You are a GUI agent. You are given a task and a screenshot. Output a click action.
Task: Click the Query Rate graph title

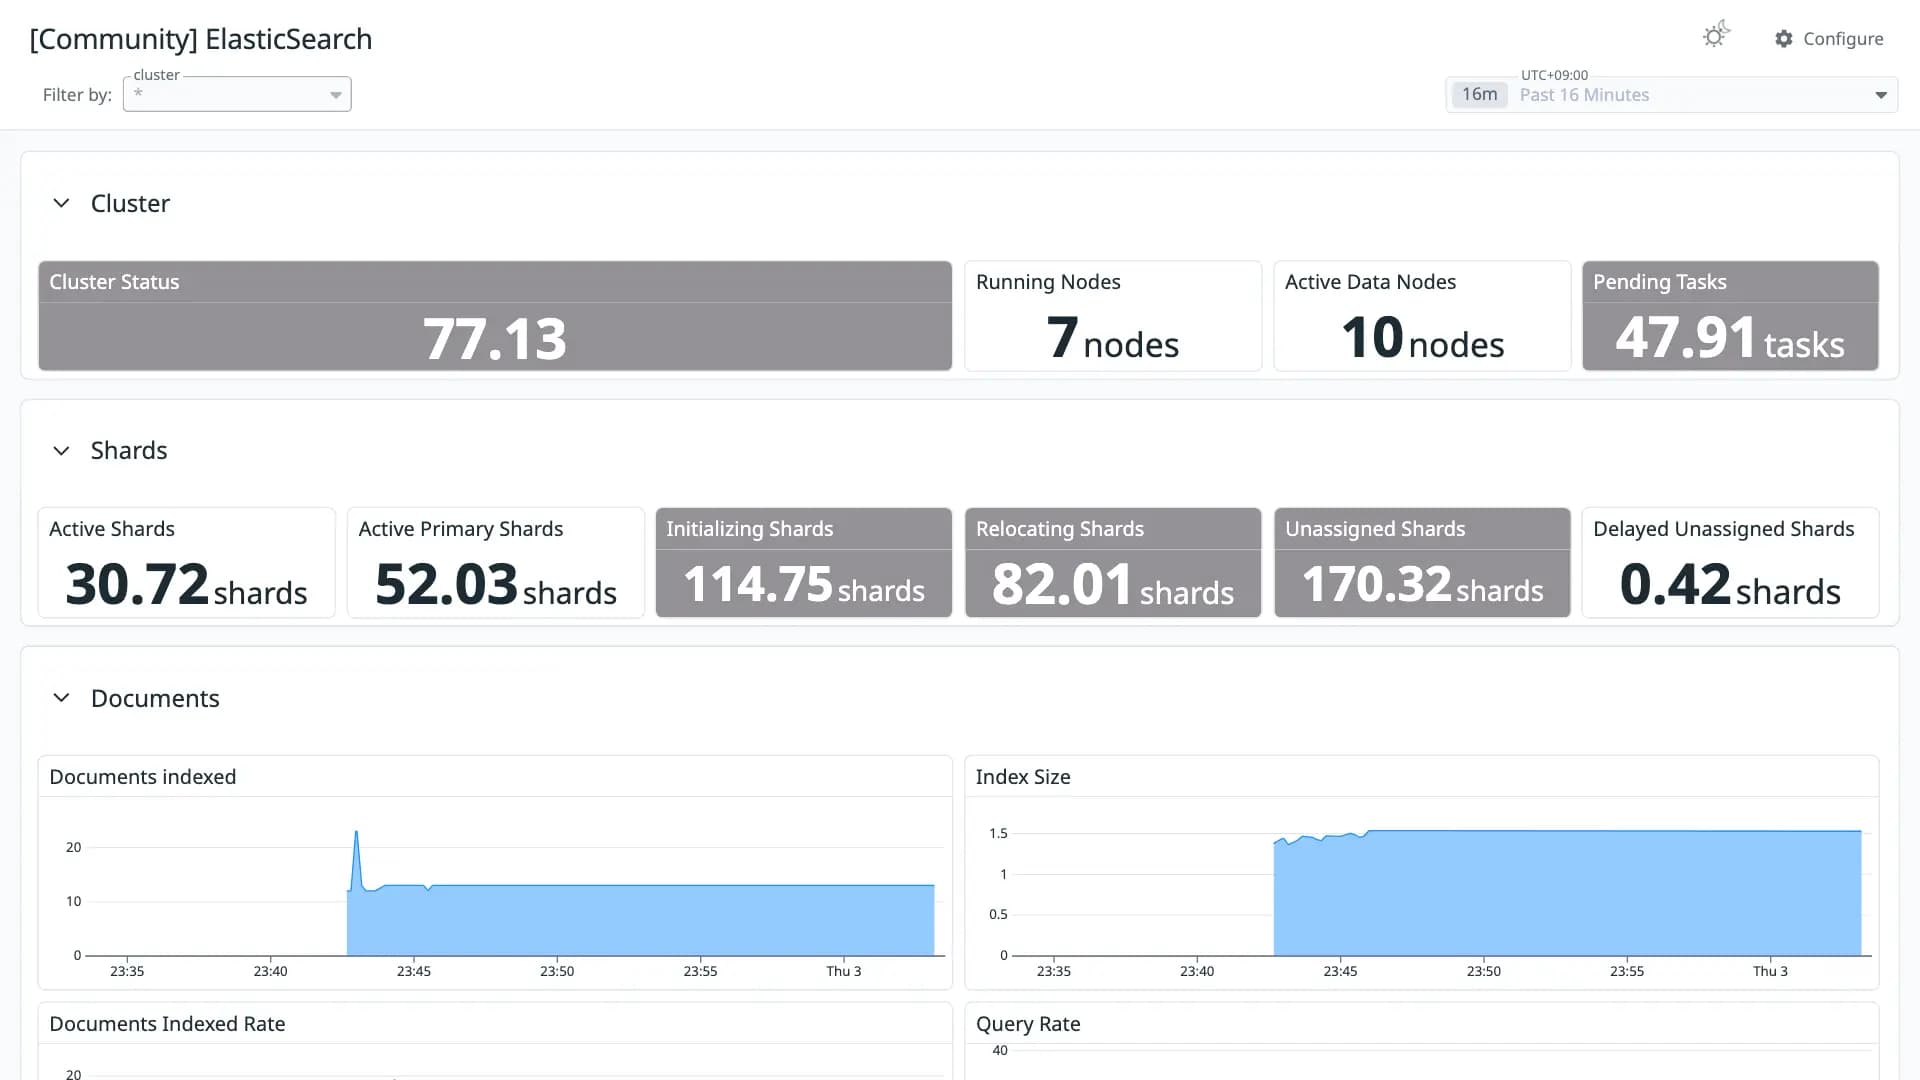click(1028, 1024)
